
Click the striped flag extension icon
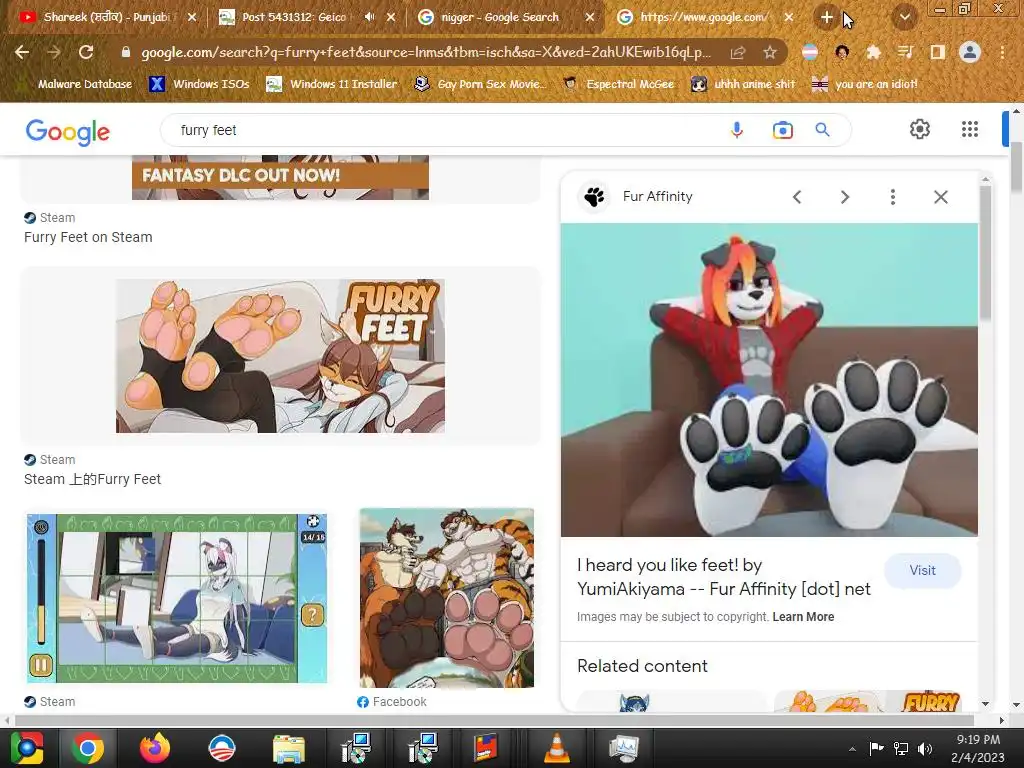coord(810,52)
